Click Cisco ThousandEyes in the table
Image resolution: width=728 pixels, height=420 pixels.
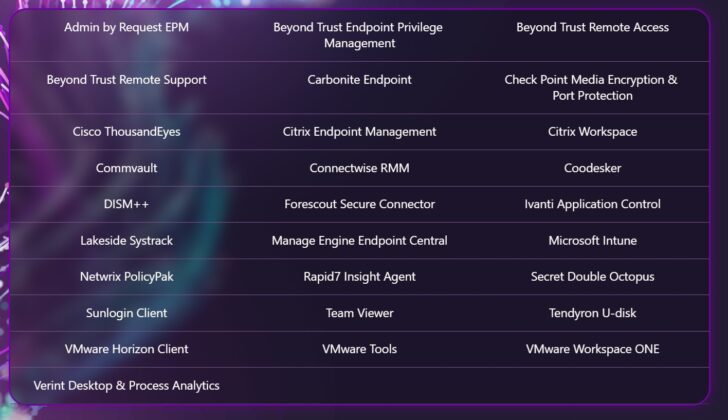pyautogui.click(x=126, y=131)
